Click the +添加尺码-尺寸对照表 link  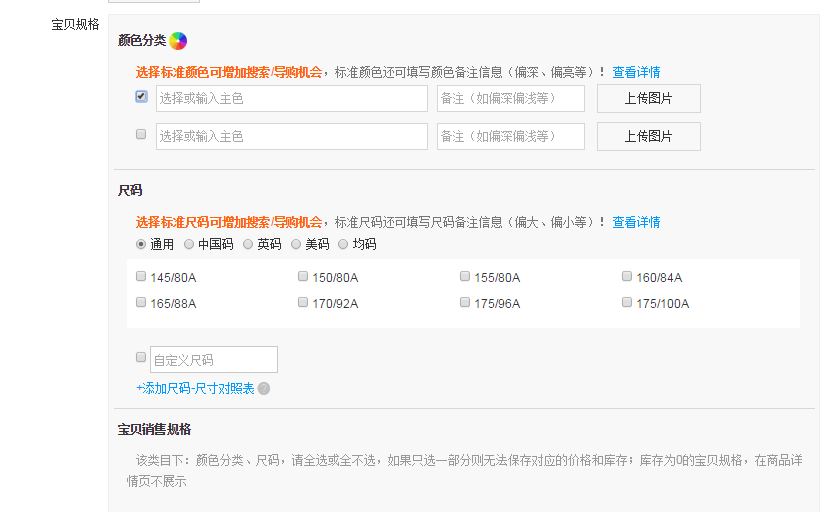pos(195,388)
